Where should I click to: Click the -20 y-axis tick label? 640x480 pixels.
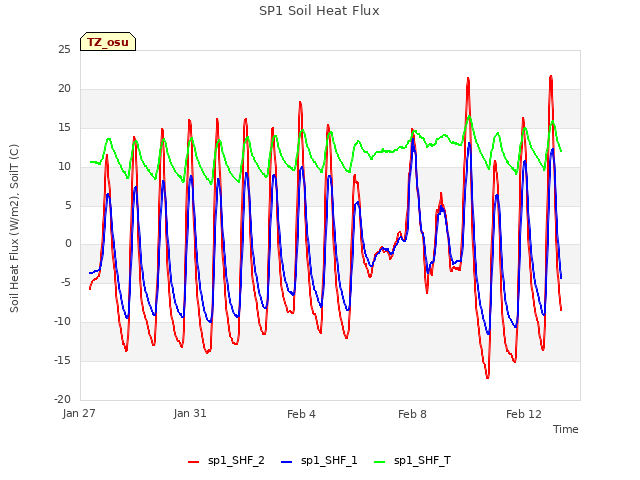tap(62, 399)
